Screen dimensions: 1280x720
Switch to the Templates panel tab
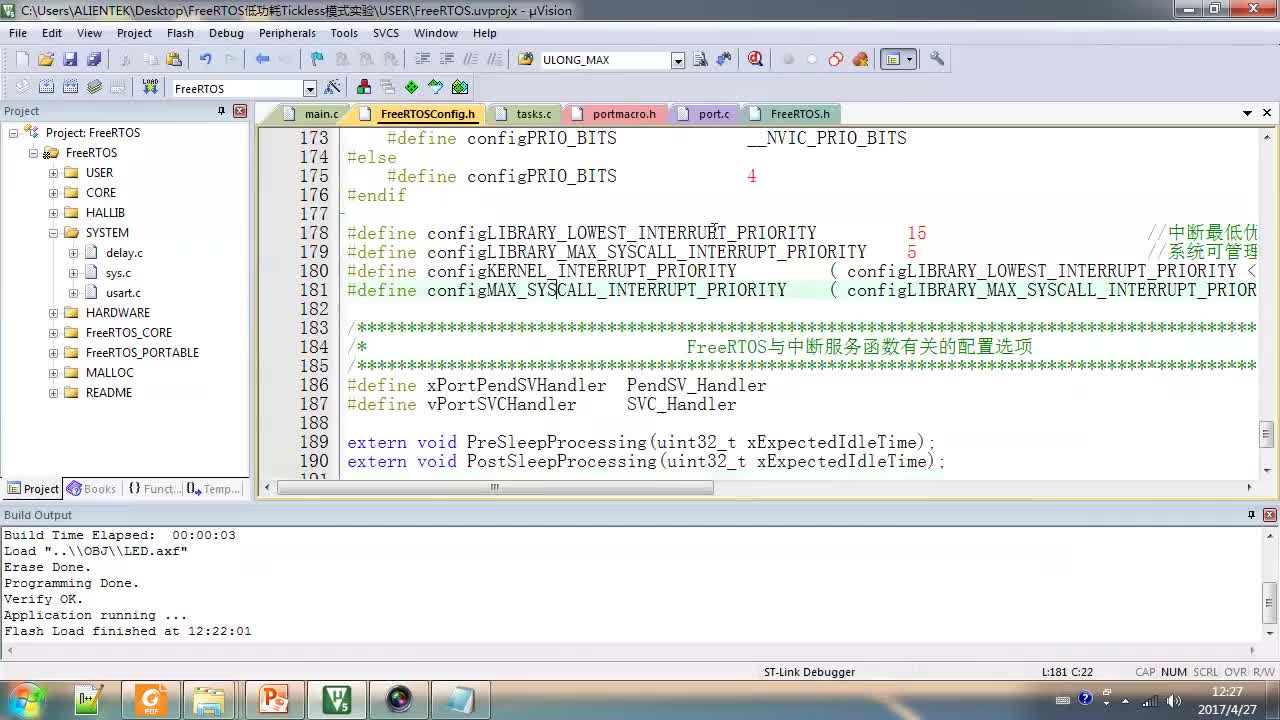click(x=215, y=489)
